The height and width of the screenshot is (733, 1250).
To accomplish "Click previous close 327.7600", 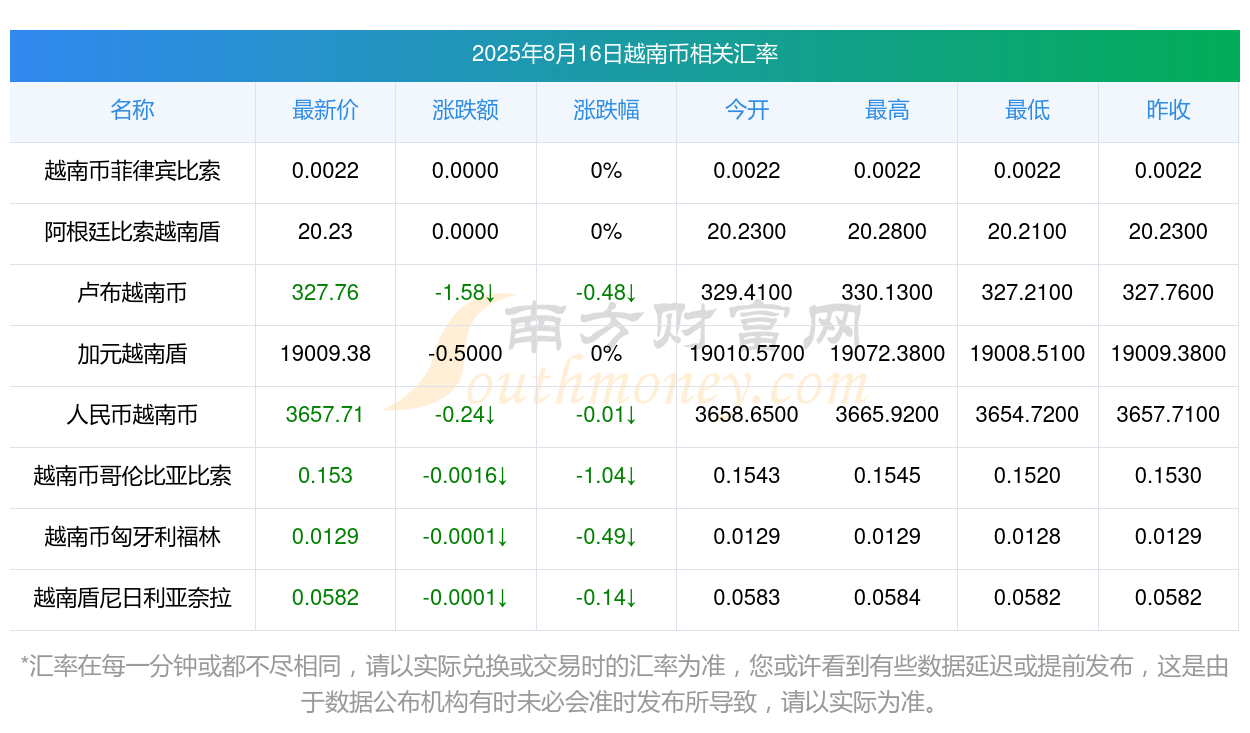I will pos(1168,293).
